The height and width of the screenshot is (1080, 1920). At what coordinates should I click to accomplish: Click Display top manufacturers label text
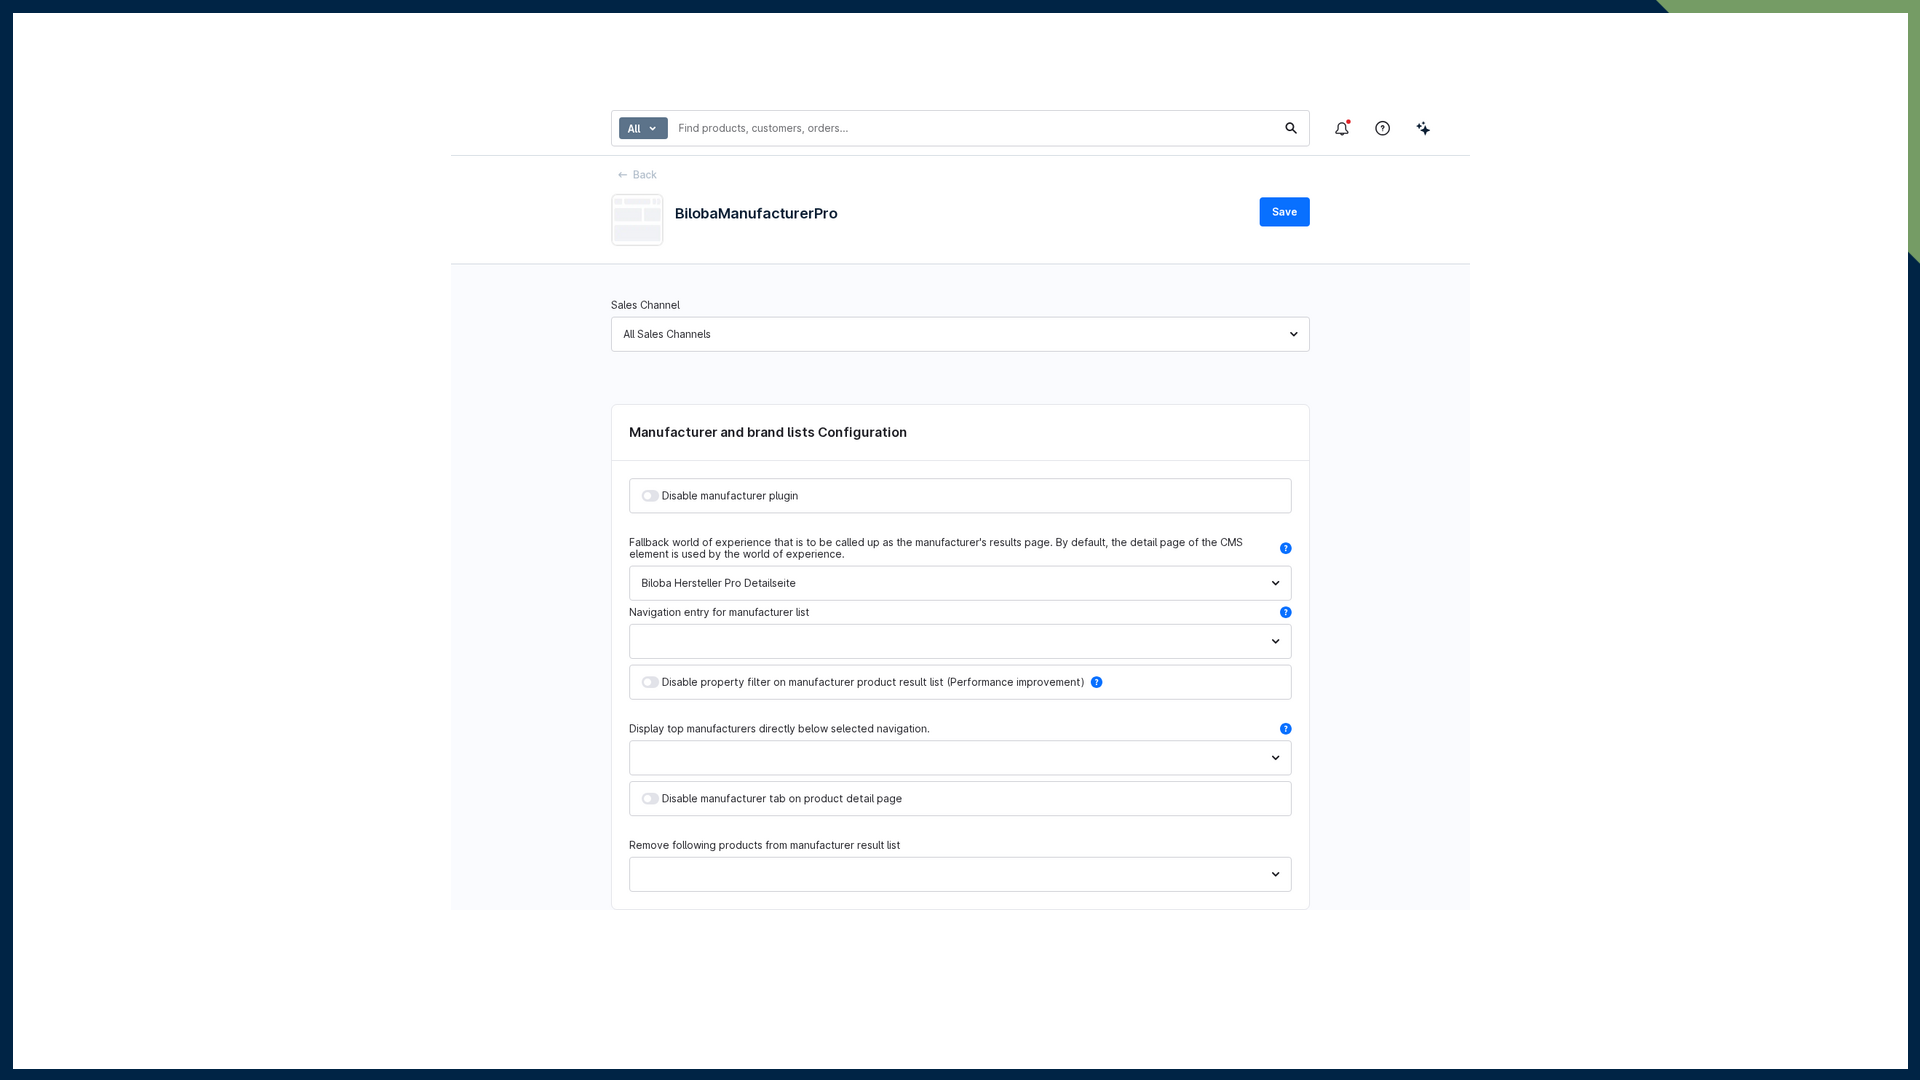pos(779,729)
